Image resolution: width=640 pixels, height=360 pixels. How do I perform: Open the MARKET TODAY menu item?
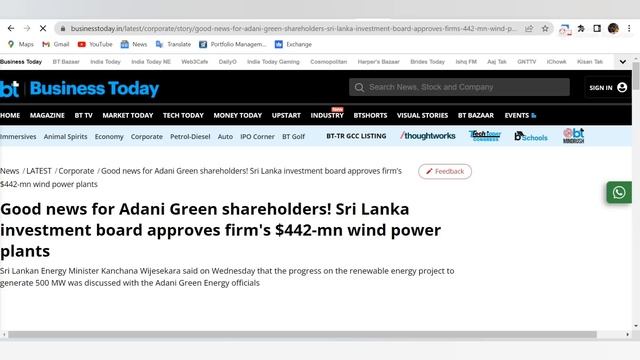(x=128, y=116)
